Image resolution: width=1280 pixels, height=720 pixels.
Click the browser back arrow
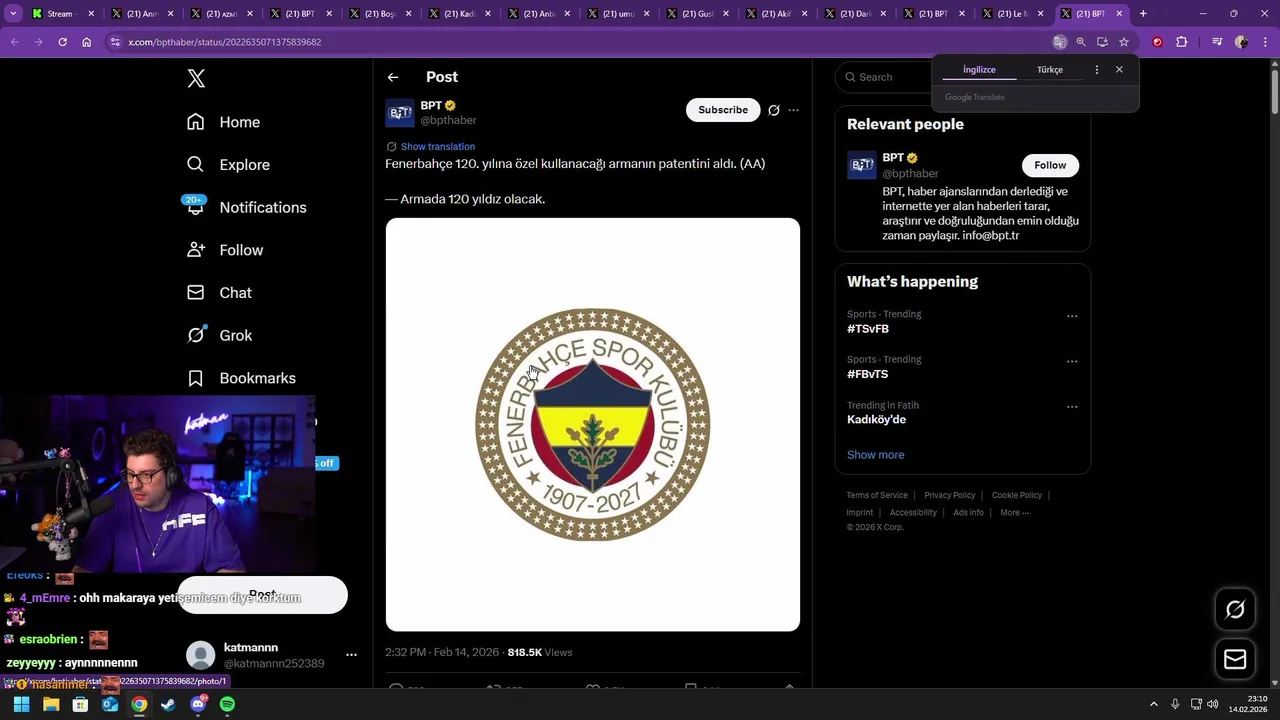click(x=15, y=42)
